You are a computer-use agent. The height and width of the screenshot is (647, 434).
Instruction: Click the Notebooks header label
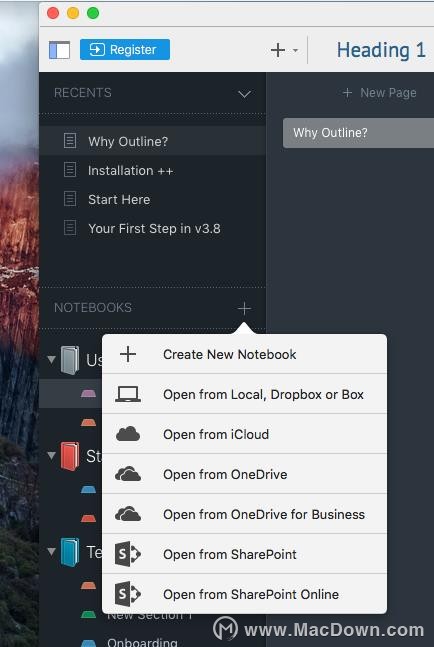(93, 308)
